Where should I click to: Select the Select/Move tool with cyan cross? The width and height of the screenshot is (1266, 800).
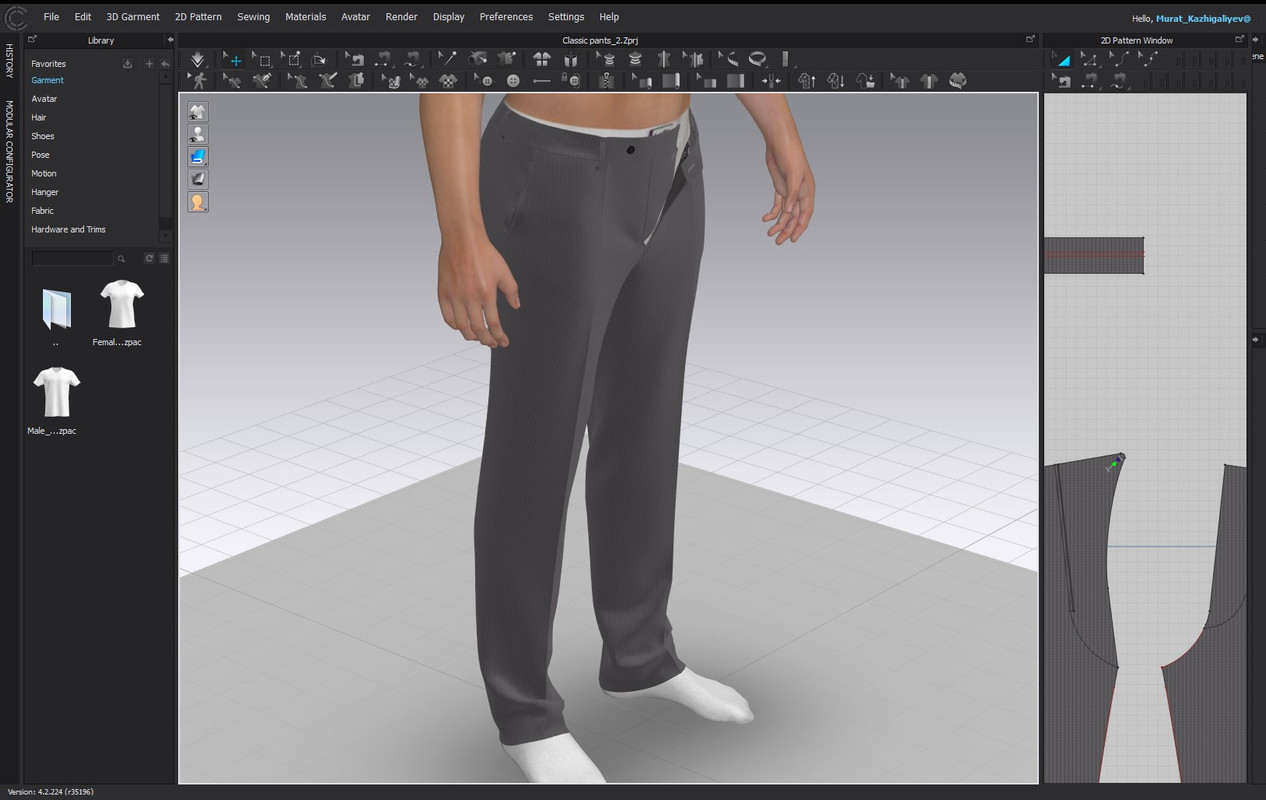[233, 59]
